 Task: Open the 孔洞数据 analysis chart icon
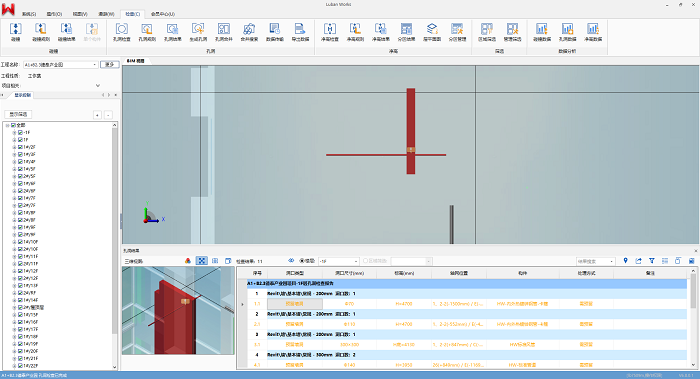[567, 32]
